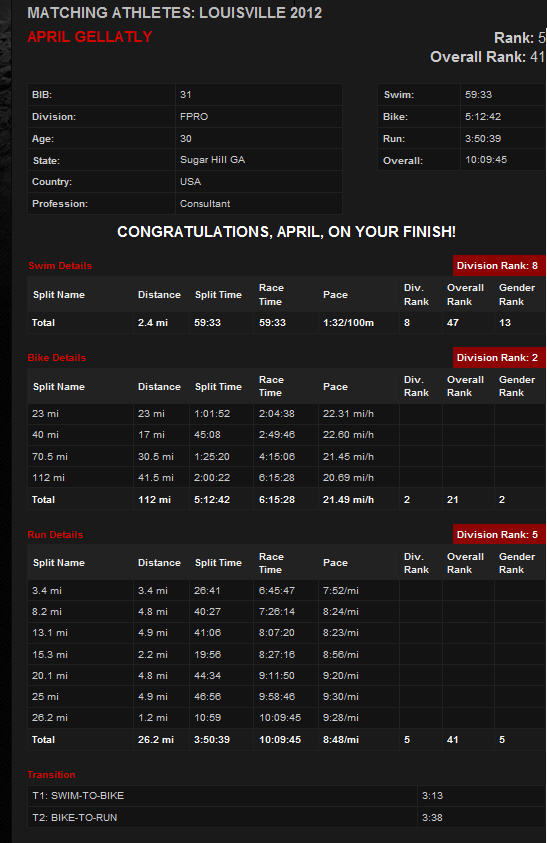Click bike total pace 21.49 mi/h
Image resolution: width=547 pixels, height=843 pixels.
click(x=348, y=499)
